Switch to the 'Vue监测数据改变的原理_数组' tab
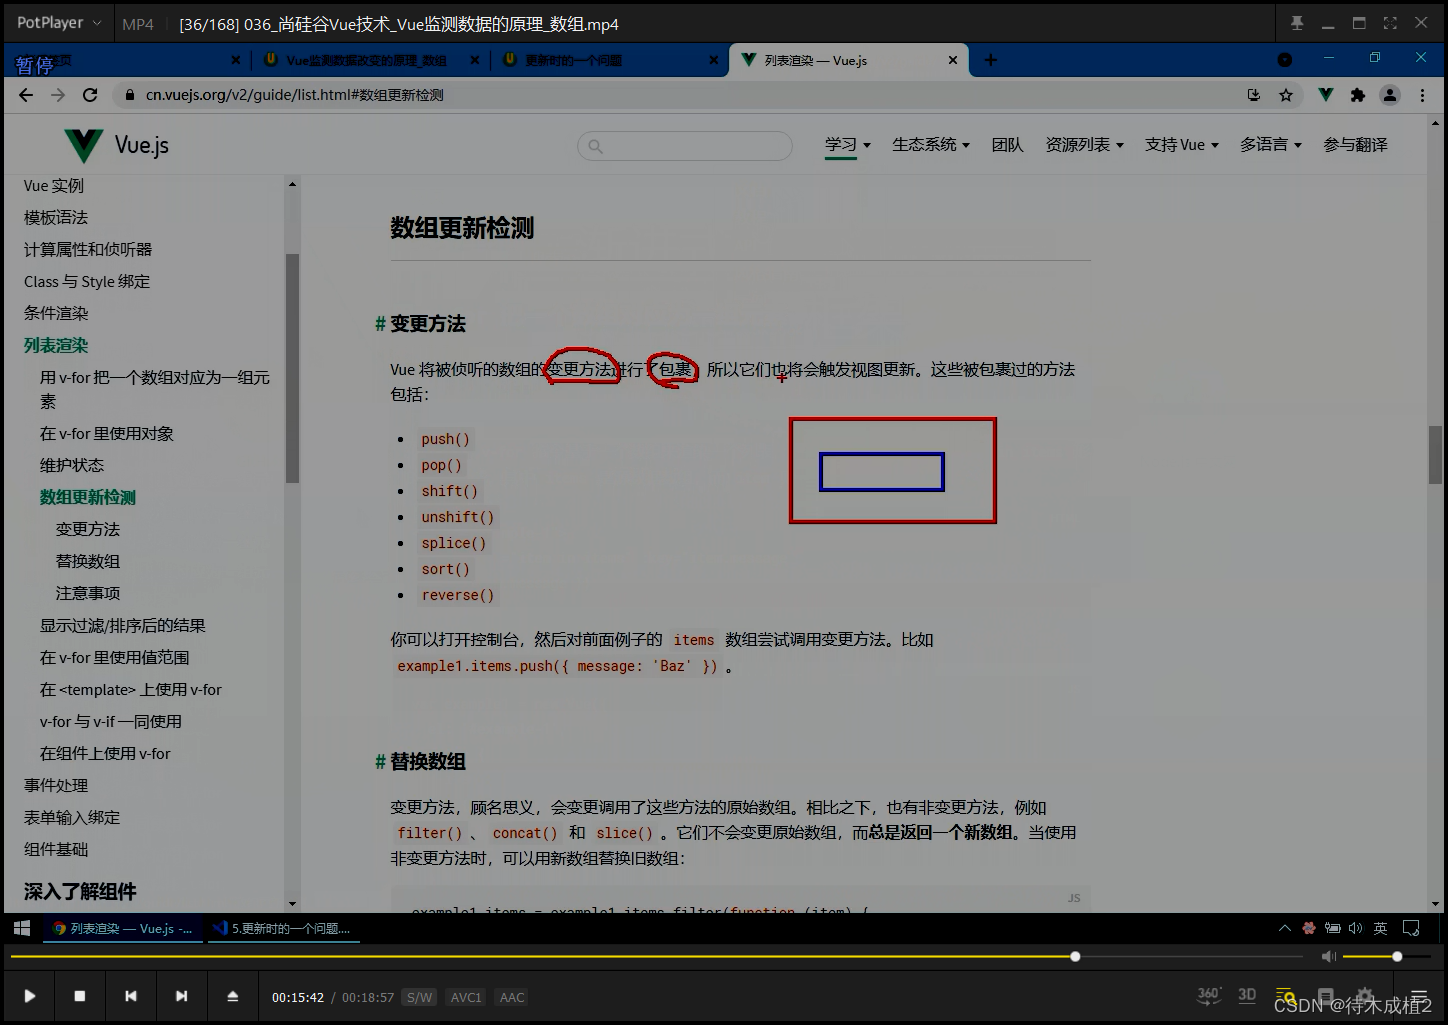1448x1025 pixels. tap(366, 60)
